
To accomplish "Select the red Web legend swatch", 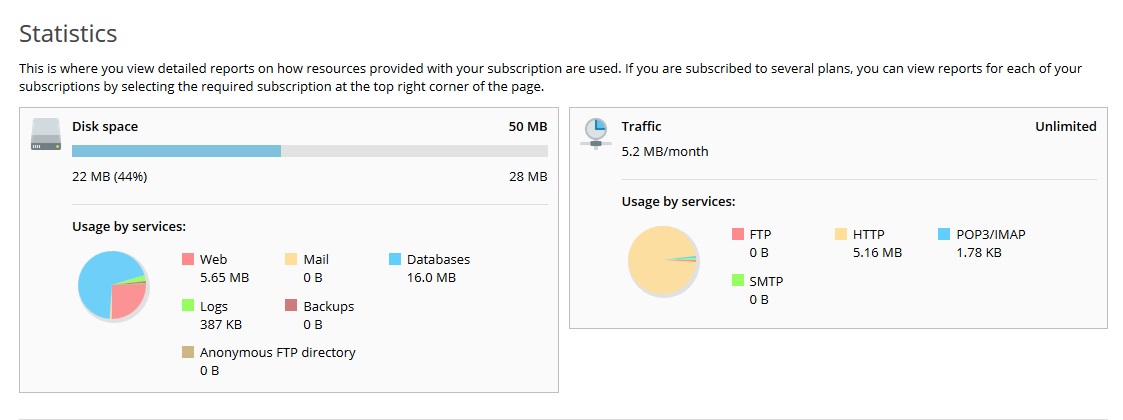I will [x=188, y=259].
